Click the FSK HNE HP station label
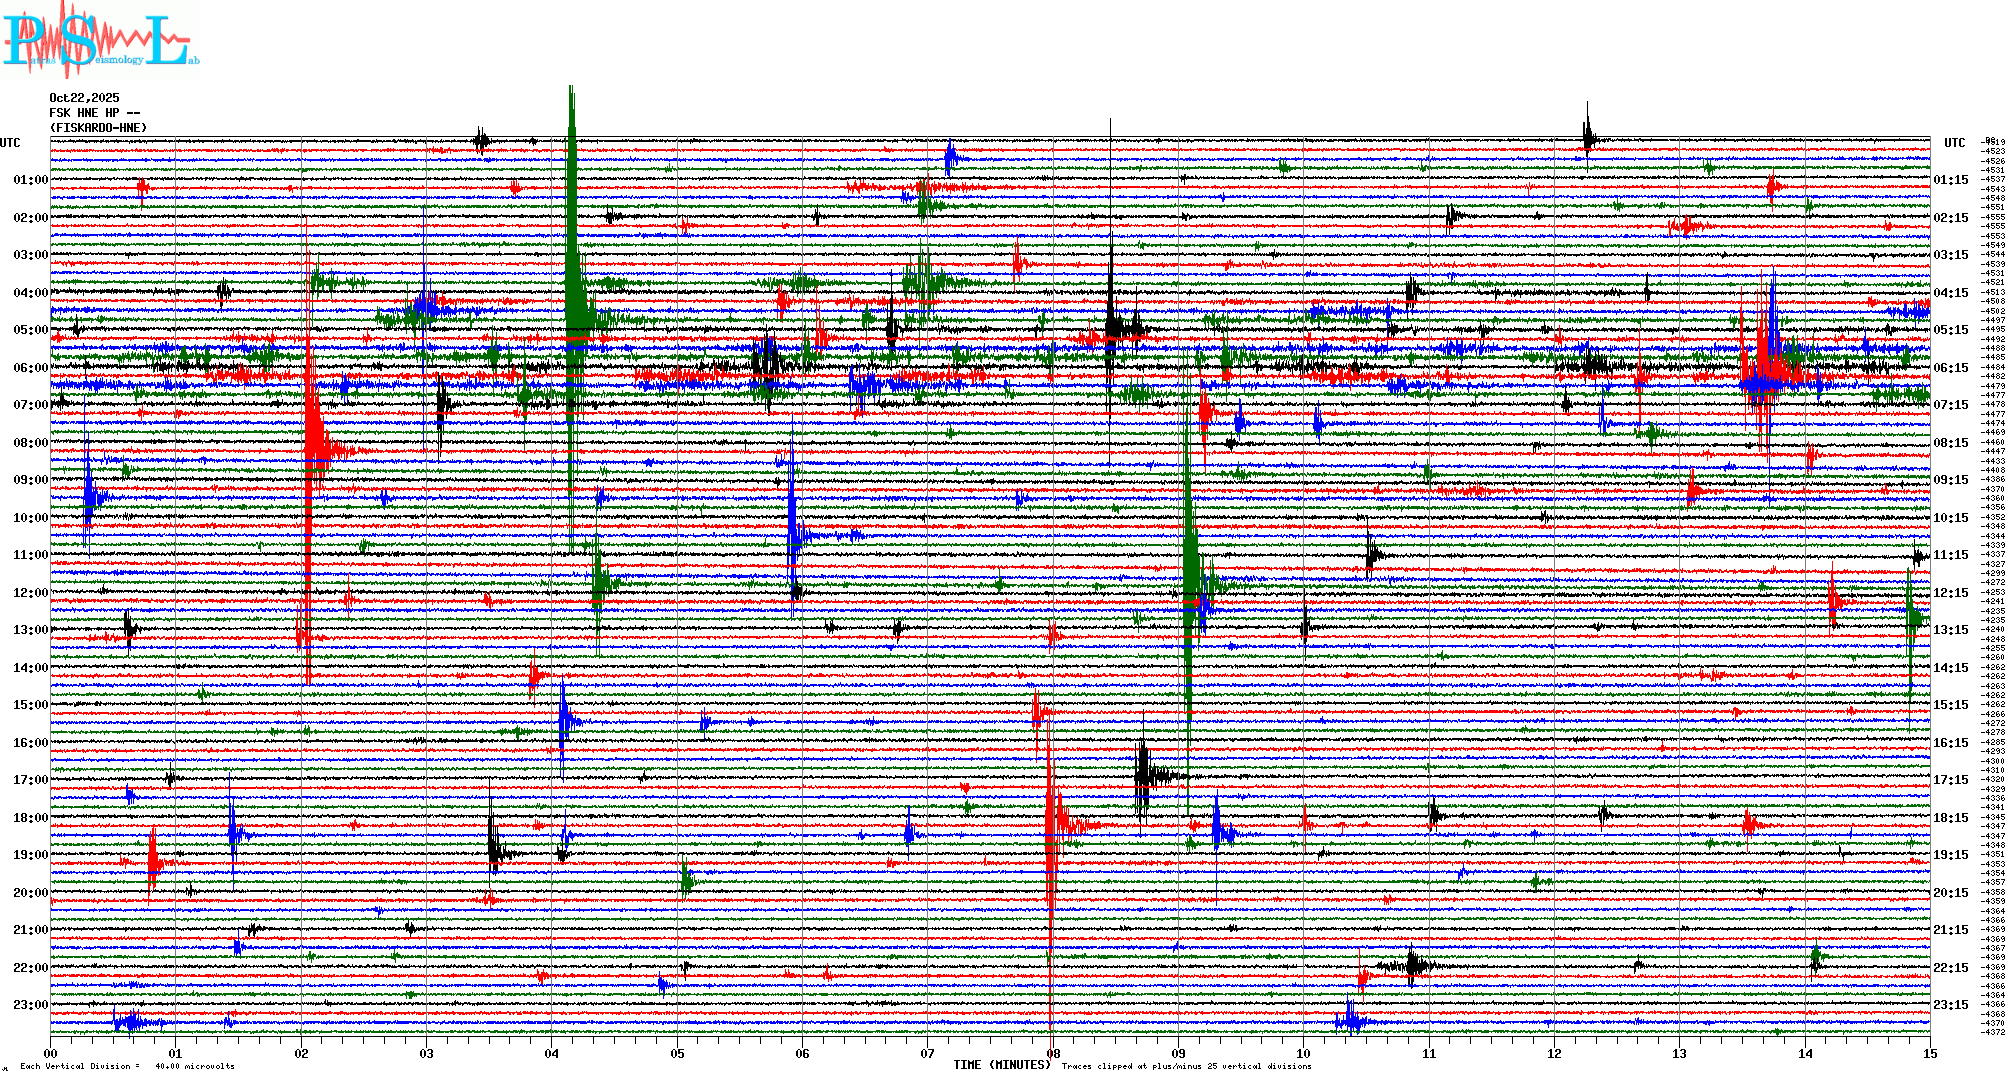 (x=94, y=113)
